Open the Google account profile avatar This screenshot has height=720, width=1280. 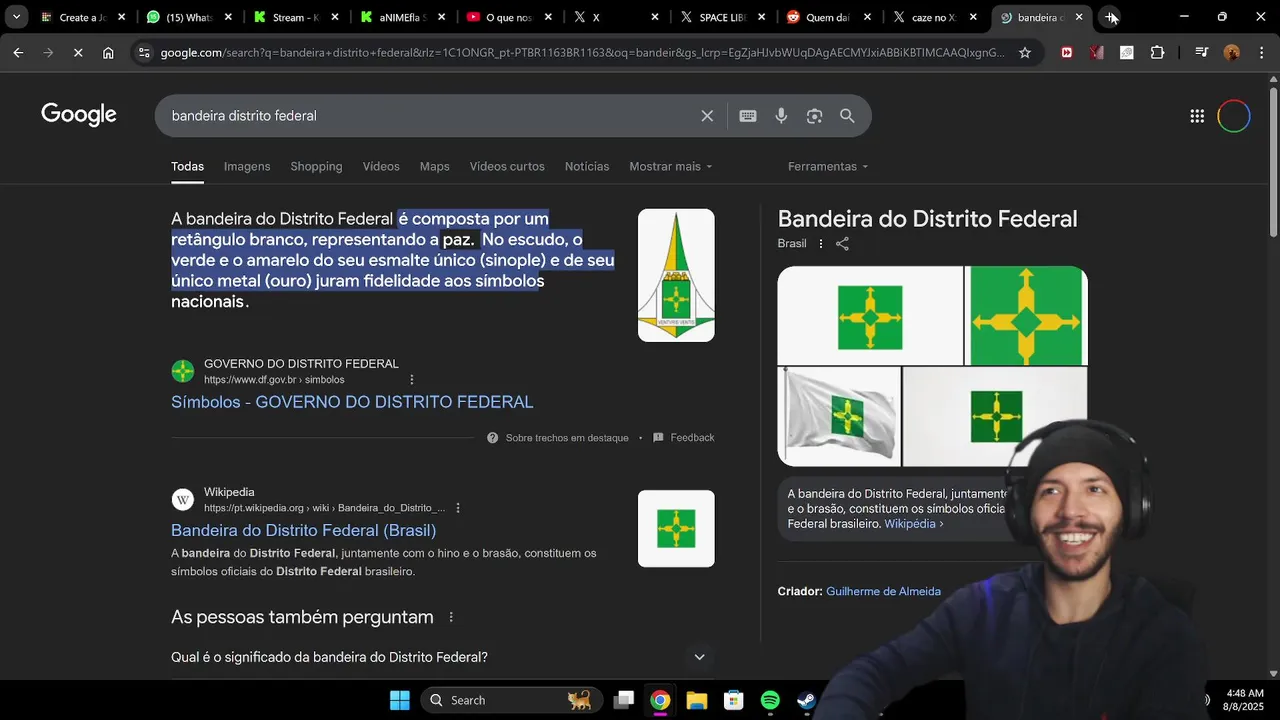coord(1234,116)
